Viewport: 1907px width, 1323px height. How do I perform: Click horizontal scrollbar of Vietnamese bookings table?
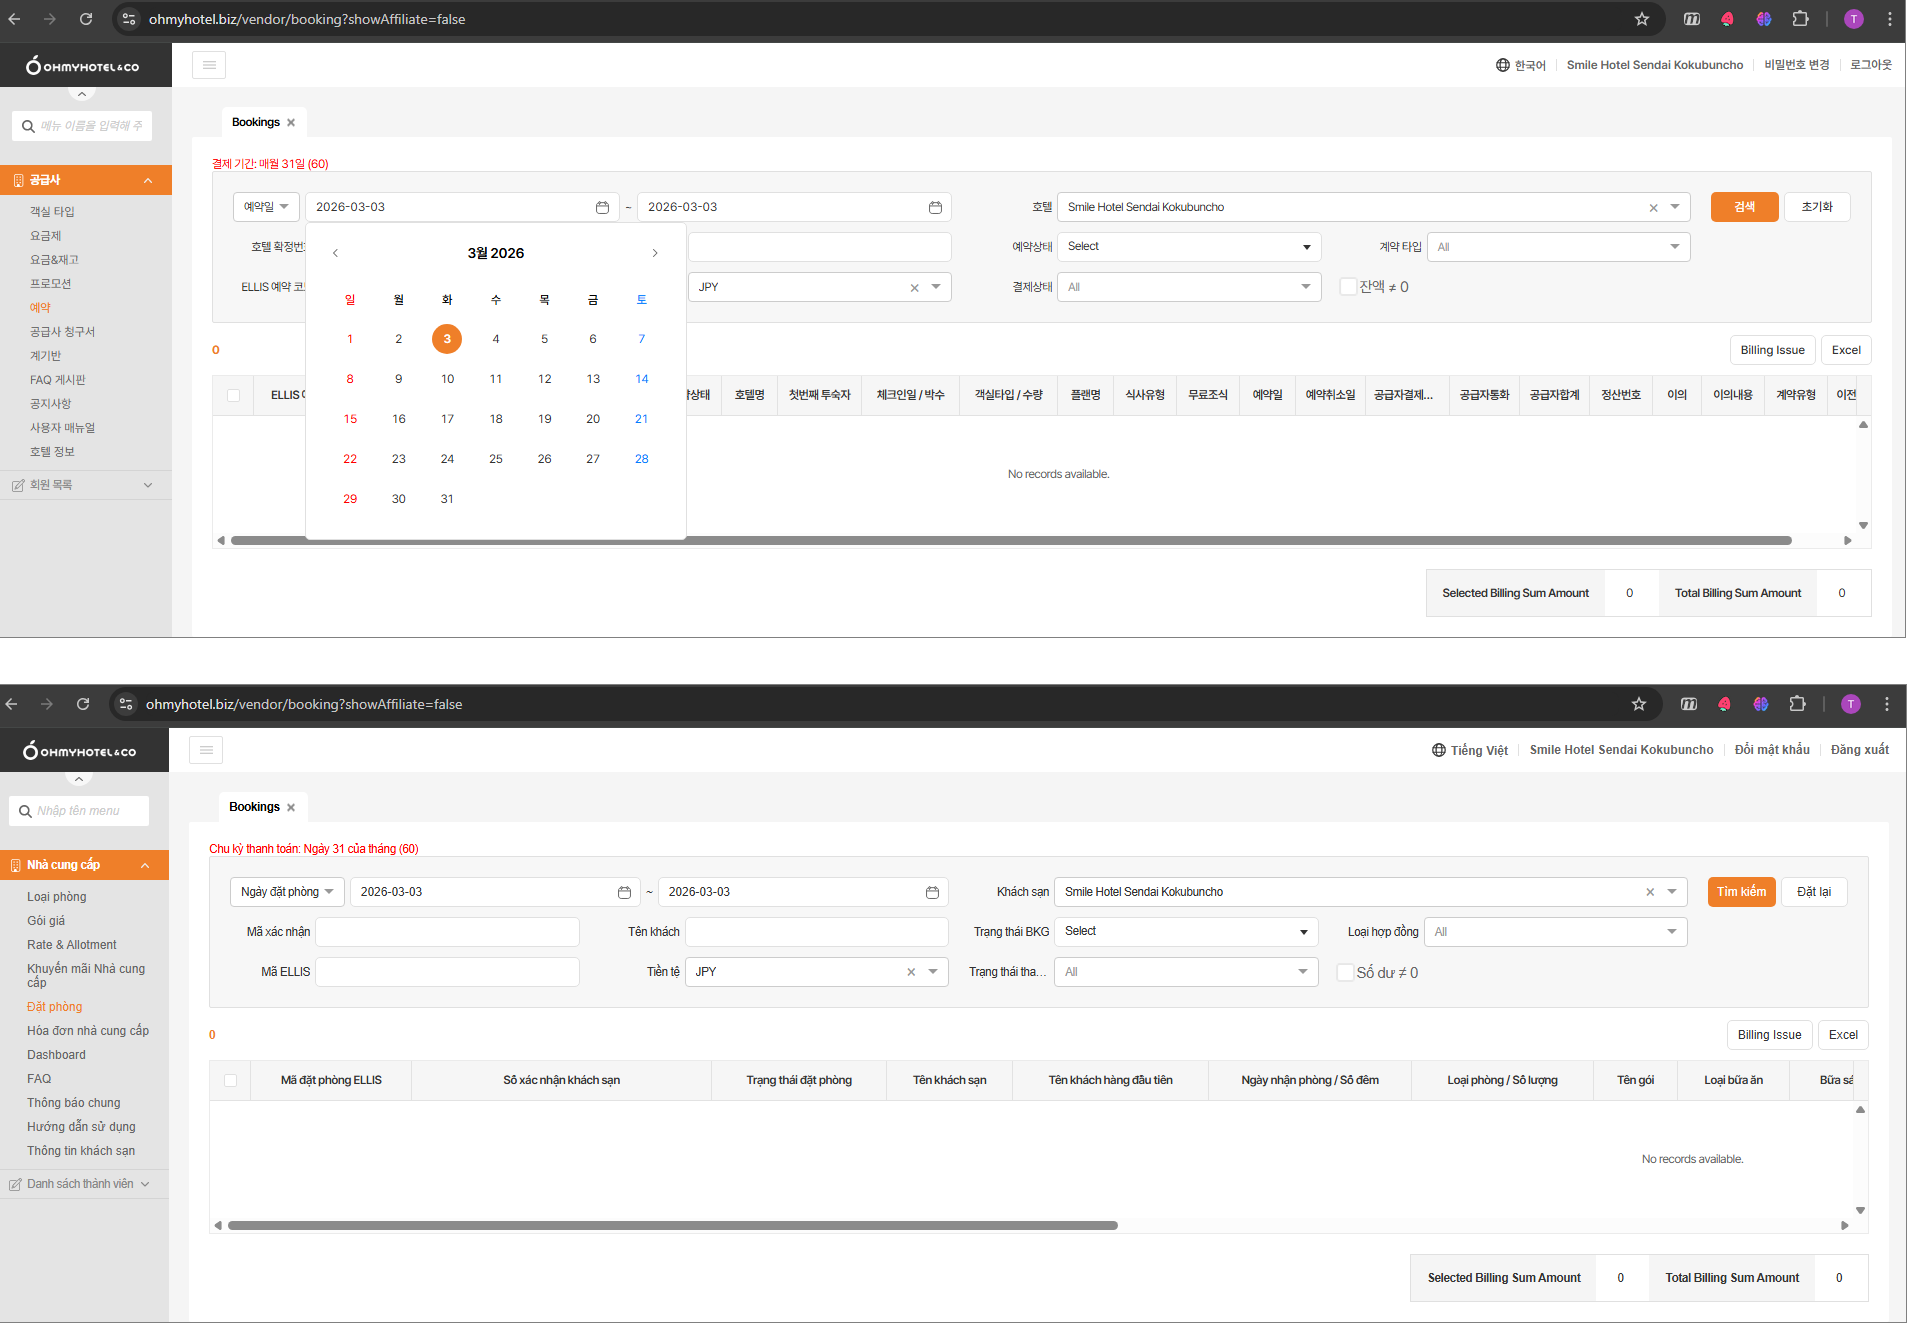(x=672, y=1225)
